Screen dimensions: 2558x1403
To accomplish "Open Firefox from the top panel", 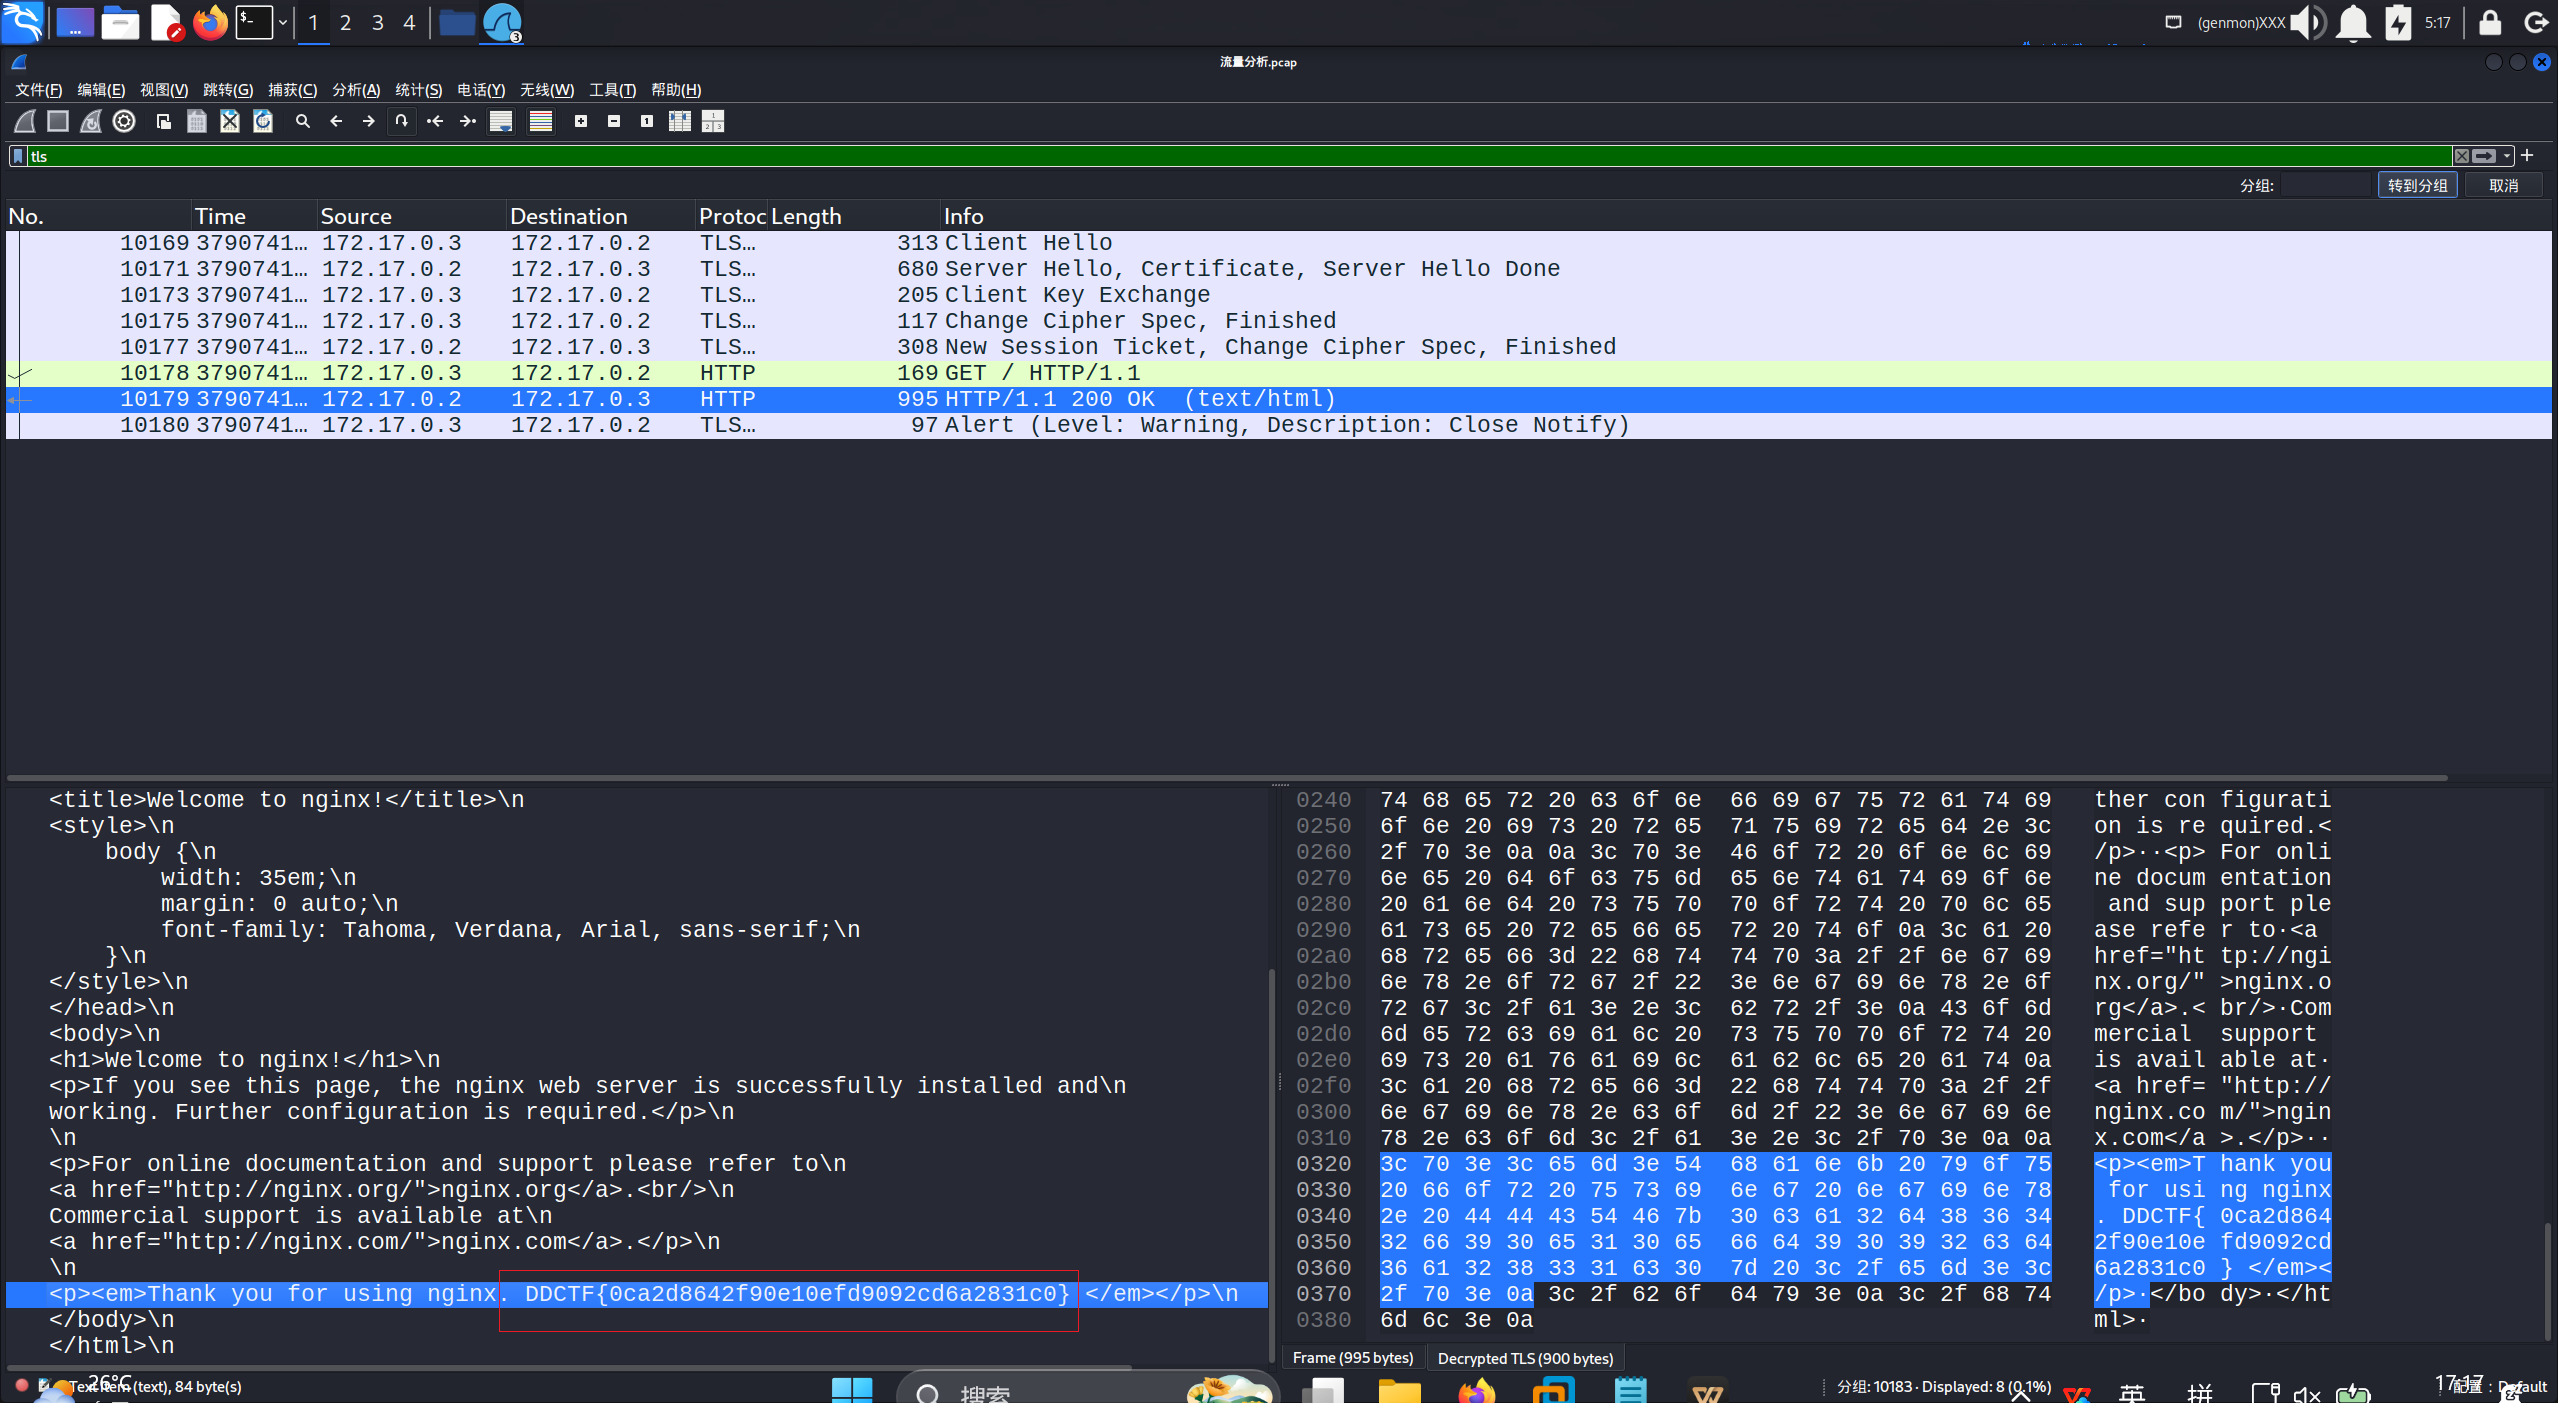I will point(210,22).
